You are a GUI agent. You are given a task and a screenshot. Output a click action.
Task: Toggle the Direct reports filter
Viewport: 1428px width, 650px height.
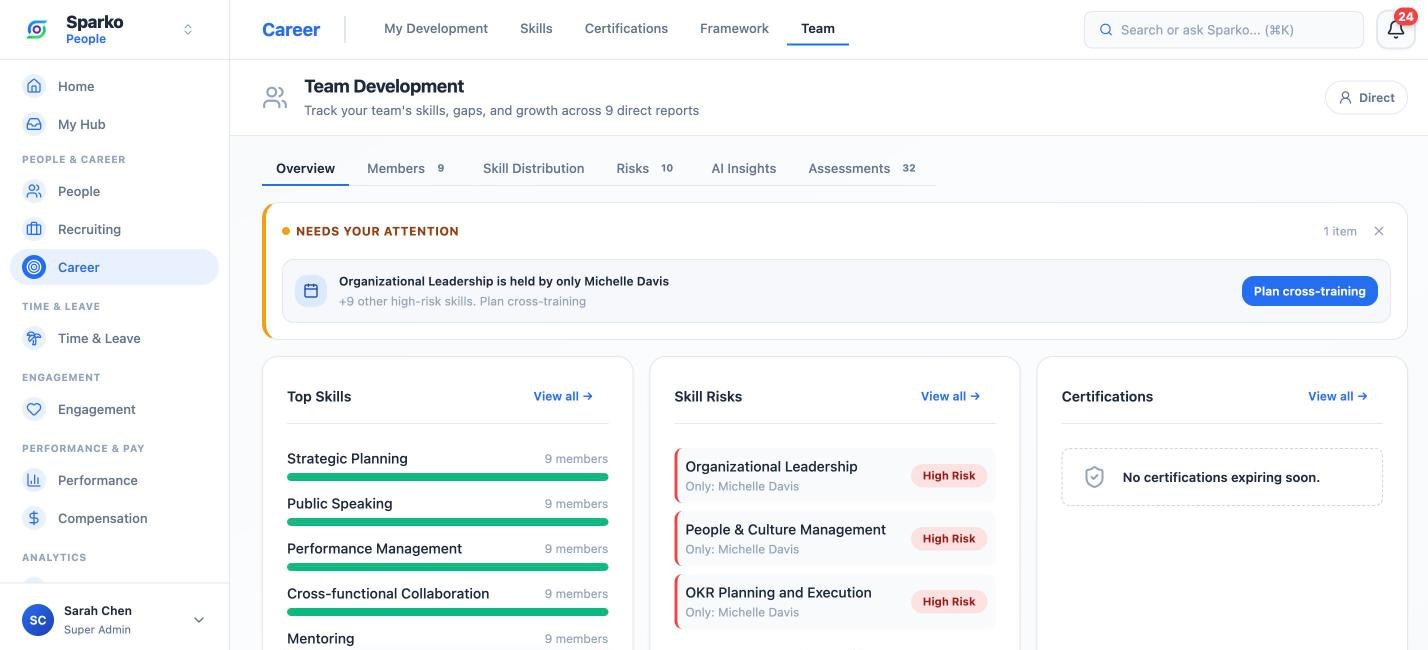[1366, 98]
